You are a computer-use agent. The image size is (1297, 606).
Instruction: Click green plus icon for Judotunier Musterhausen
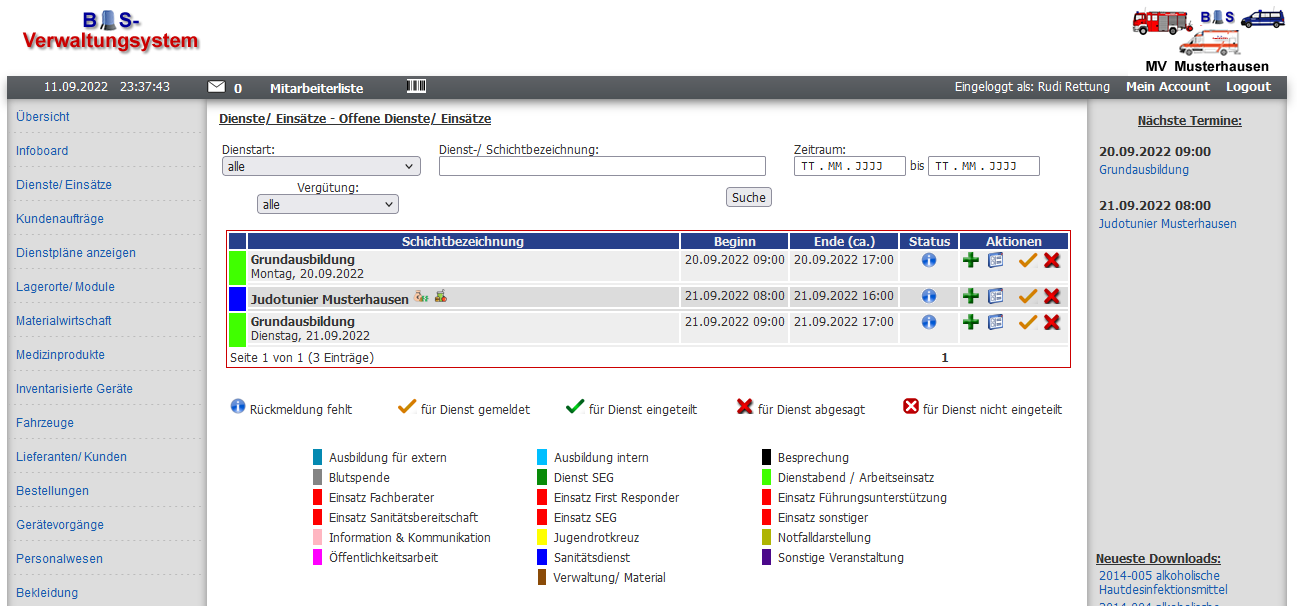(971, 296)
